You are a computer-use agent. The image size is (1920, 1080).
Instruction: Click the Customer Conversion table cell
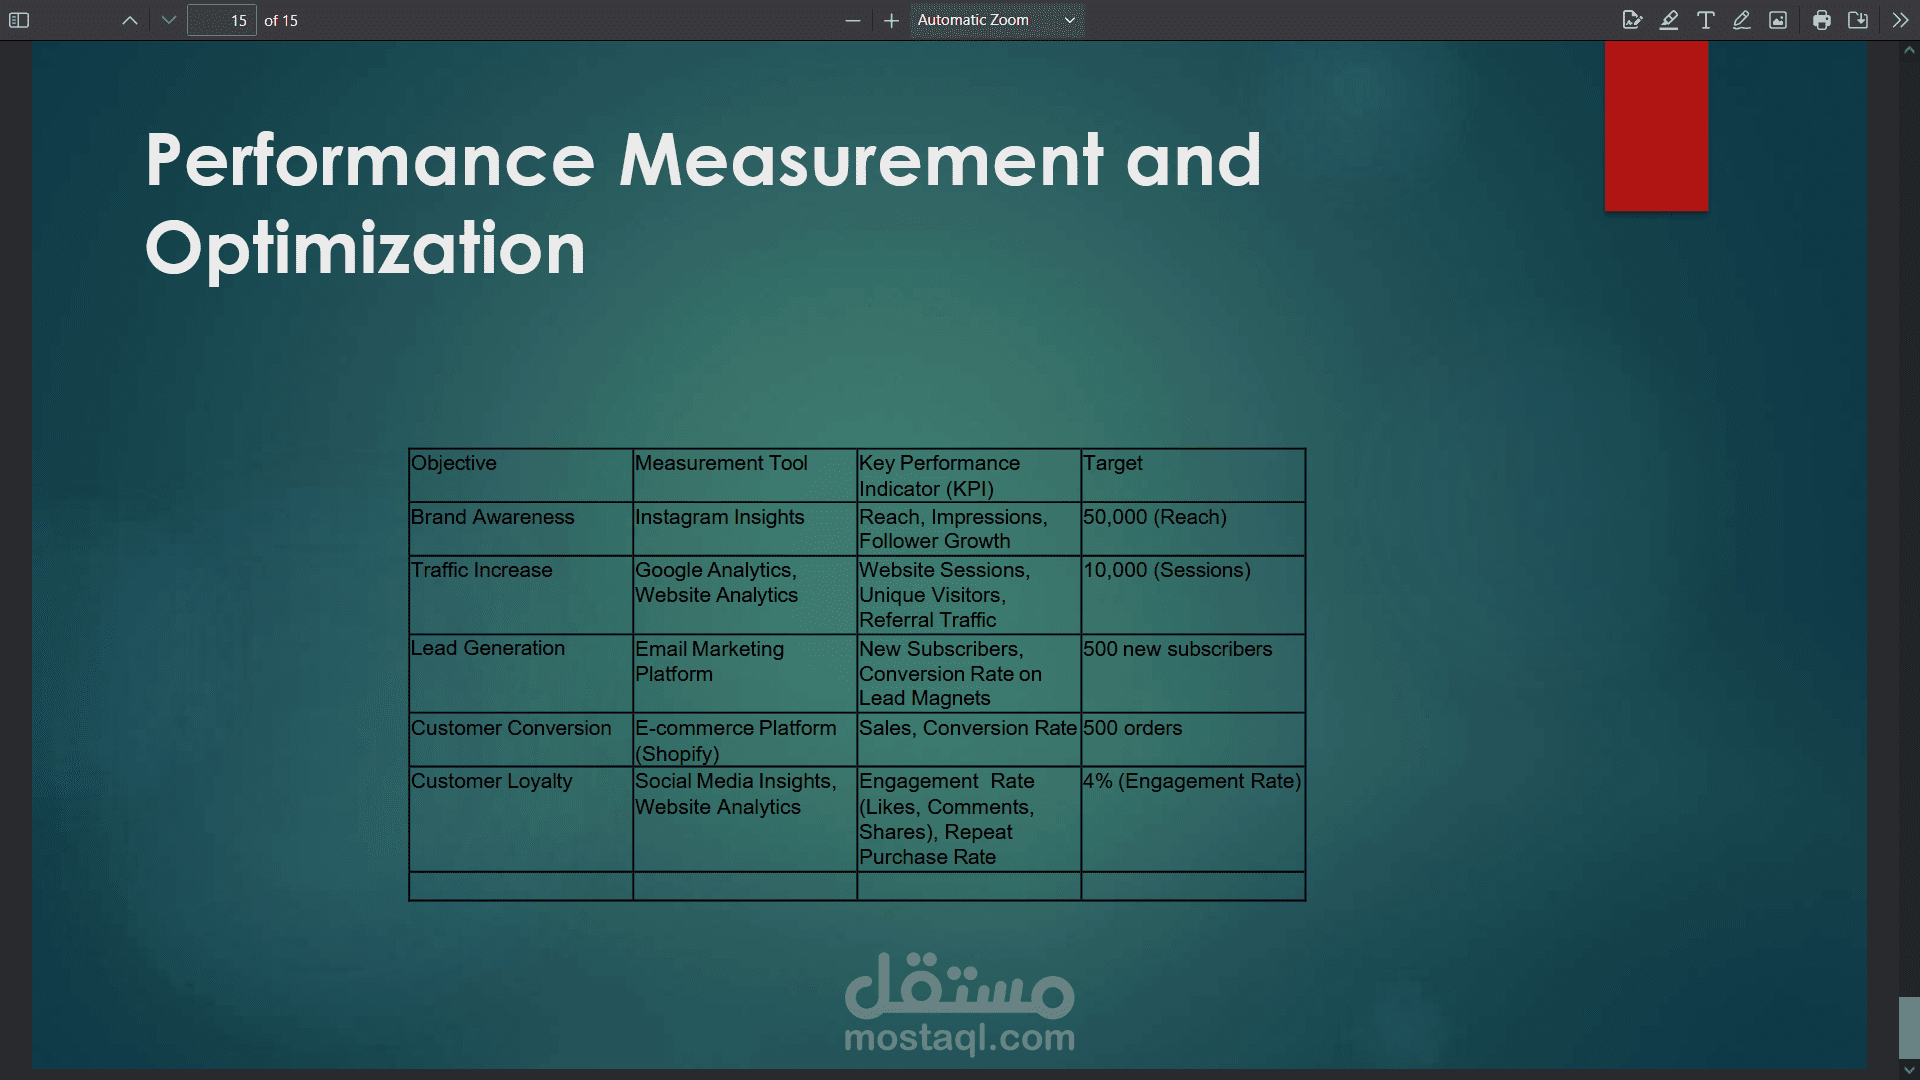point(511,728)
